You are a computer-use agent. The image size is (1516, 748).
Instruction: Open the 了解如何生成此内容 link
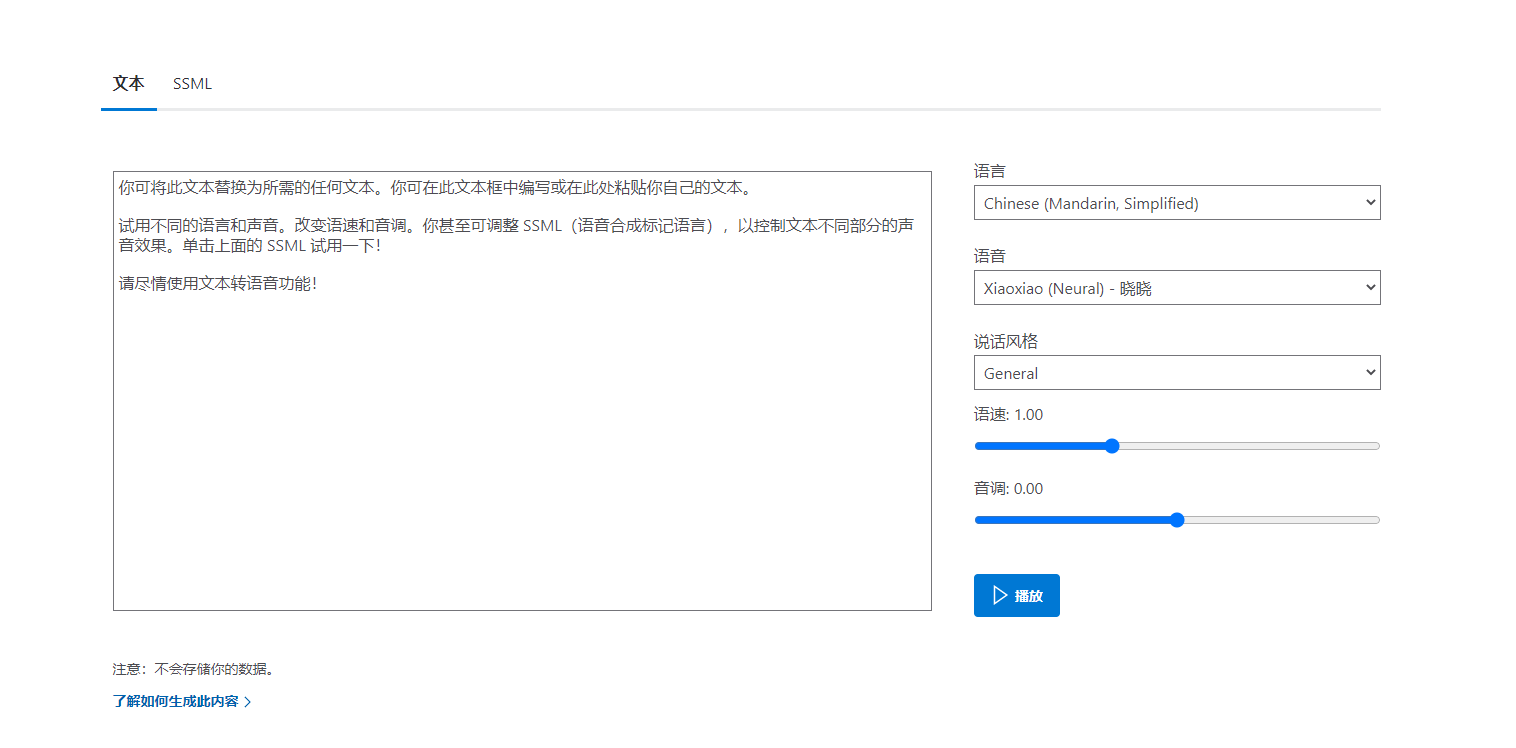tap(182, 702)
